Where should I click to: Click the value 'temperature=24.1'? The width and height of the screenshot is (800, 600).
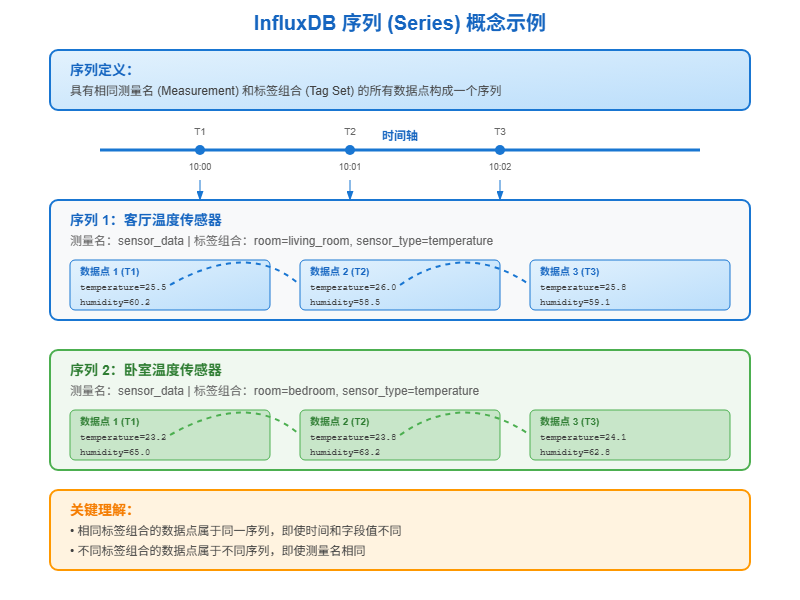583,437
